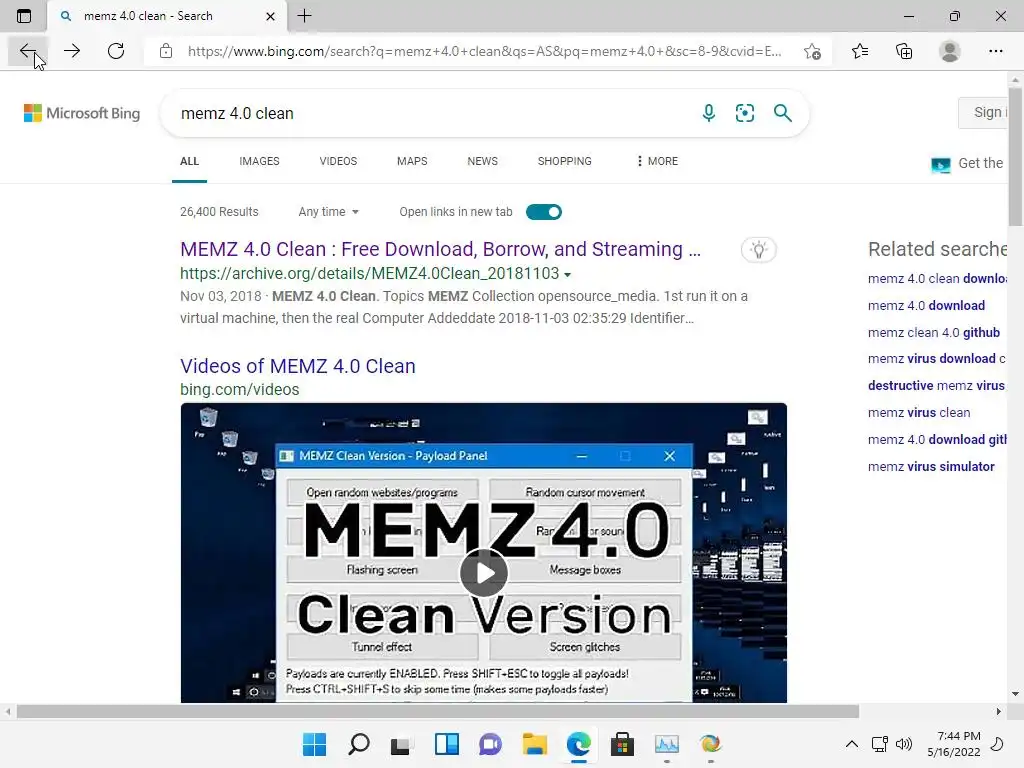Image resolution: width=1024 pixels, height=768 pixels.
Task: Switch to the VIDEOS tab
Action: pyautogui.click(x=338, y=161)
